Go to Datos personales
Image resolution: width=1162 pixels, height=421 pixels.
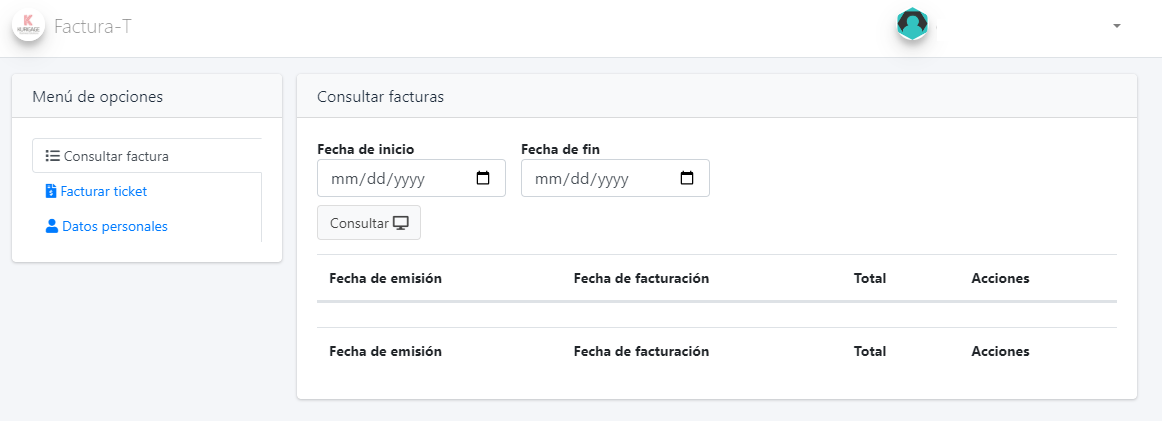(x=114, y=226)
